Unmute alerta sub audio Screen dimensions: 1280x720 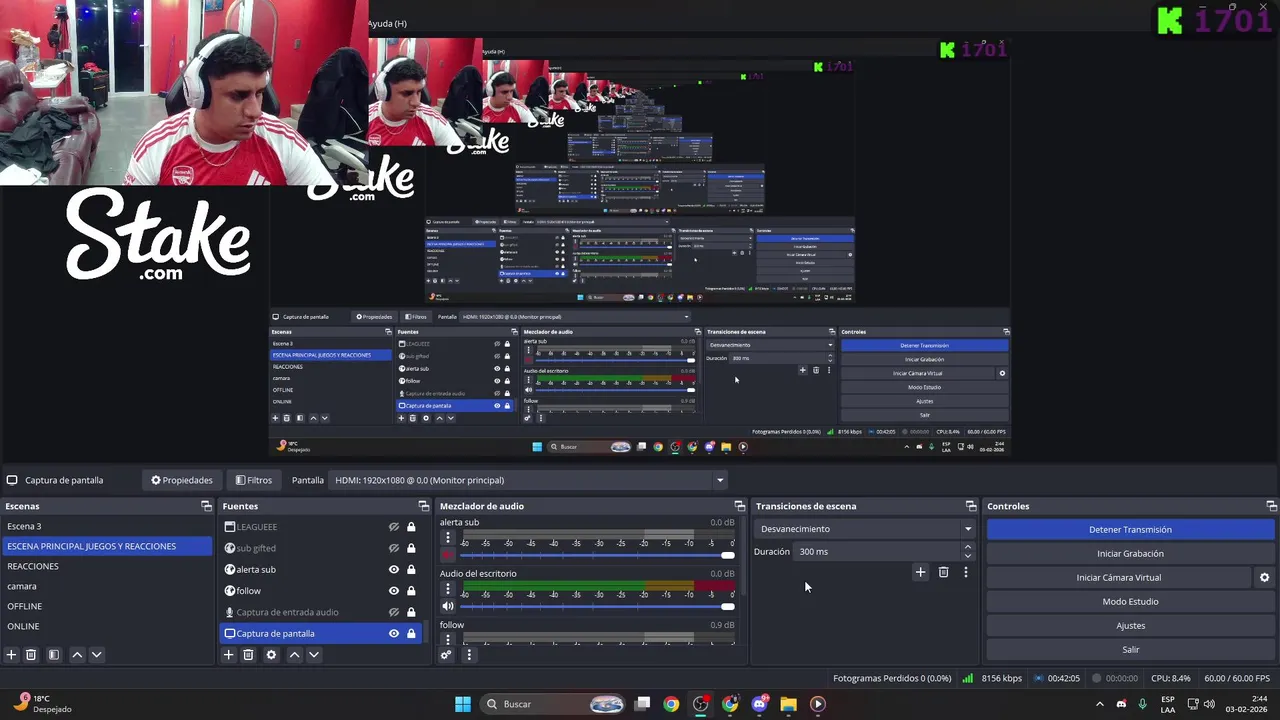[x=448, y=555]
